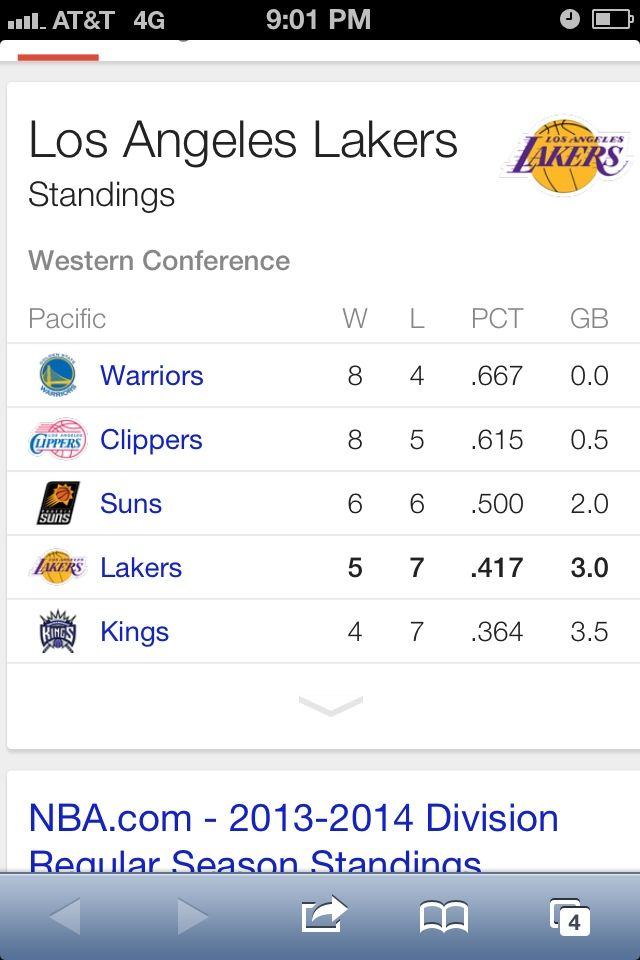Open the Warriors team link
Viewport: 640px width, 960px height.
point(151,375)
